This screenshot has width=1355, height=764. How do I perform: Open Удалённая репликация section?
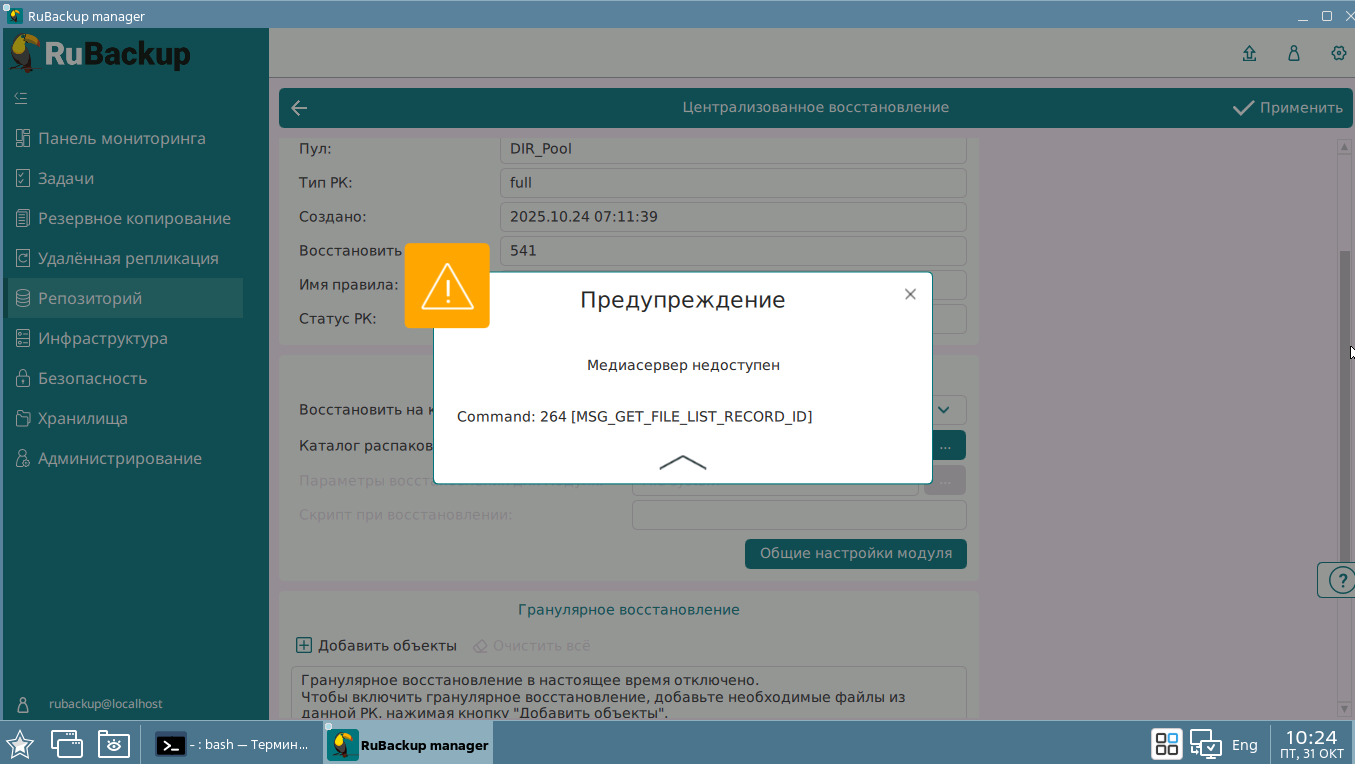click(x=128, y=258)
